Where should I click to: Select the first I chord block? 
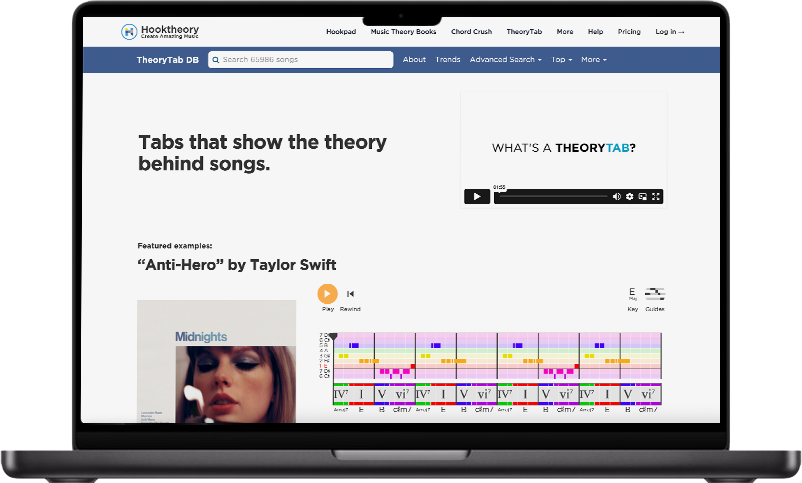(361, 394)
